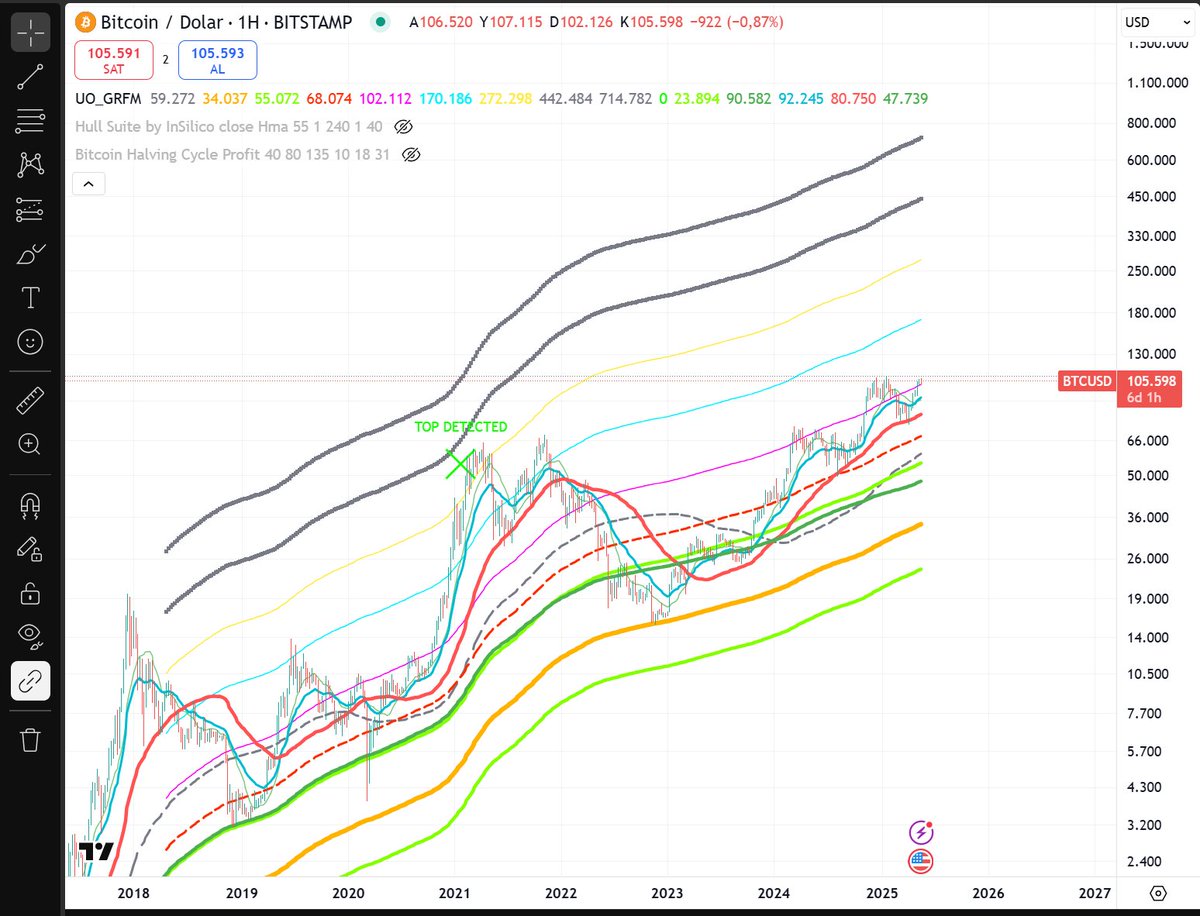Click the yellow 272.298 indicator value
The width and height of the screenshot is (1200, 916).
[507, 99]
